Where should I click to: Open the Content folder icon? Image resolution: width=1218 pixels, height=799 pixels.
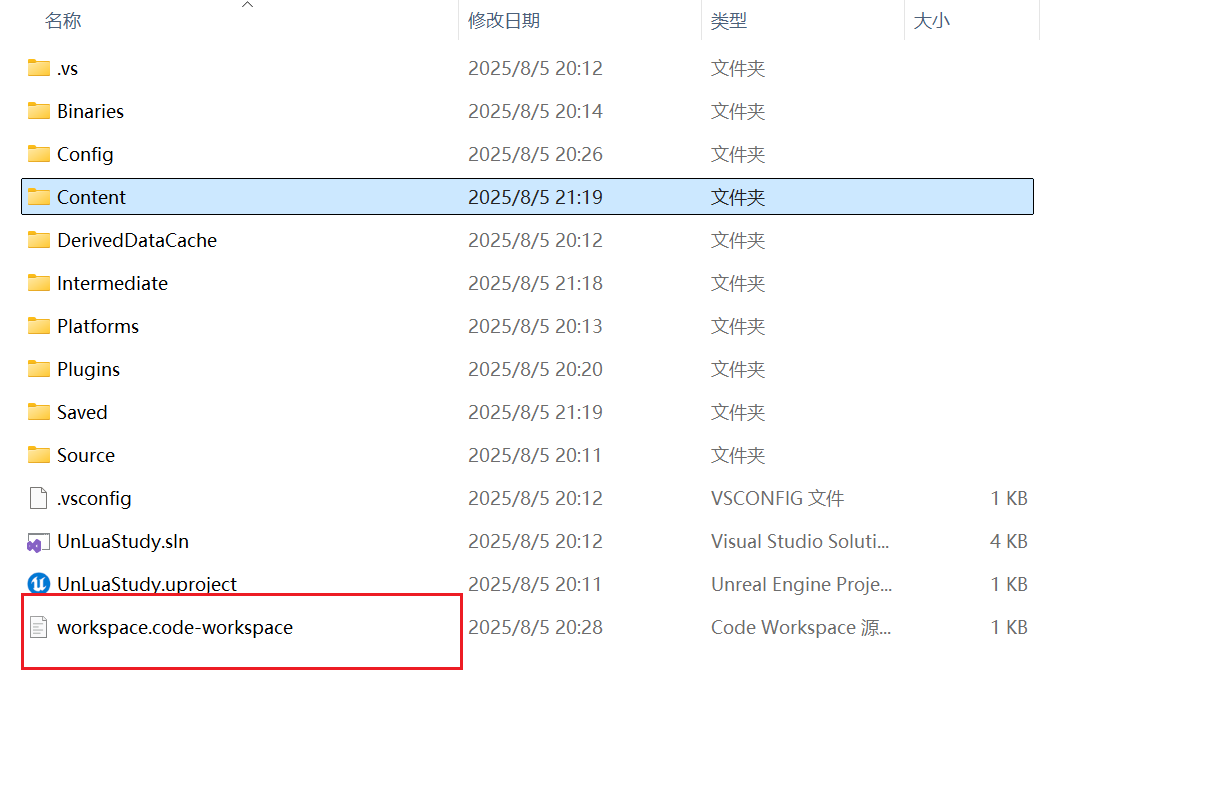tap(37, 196)
